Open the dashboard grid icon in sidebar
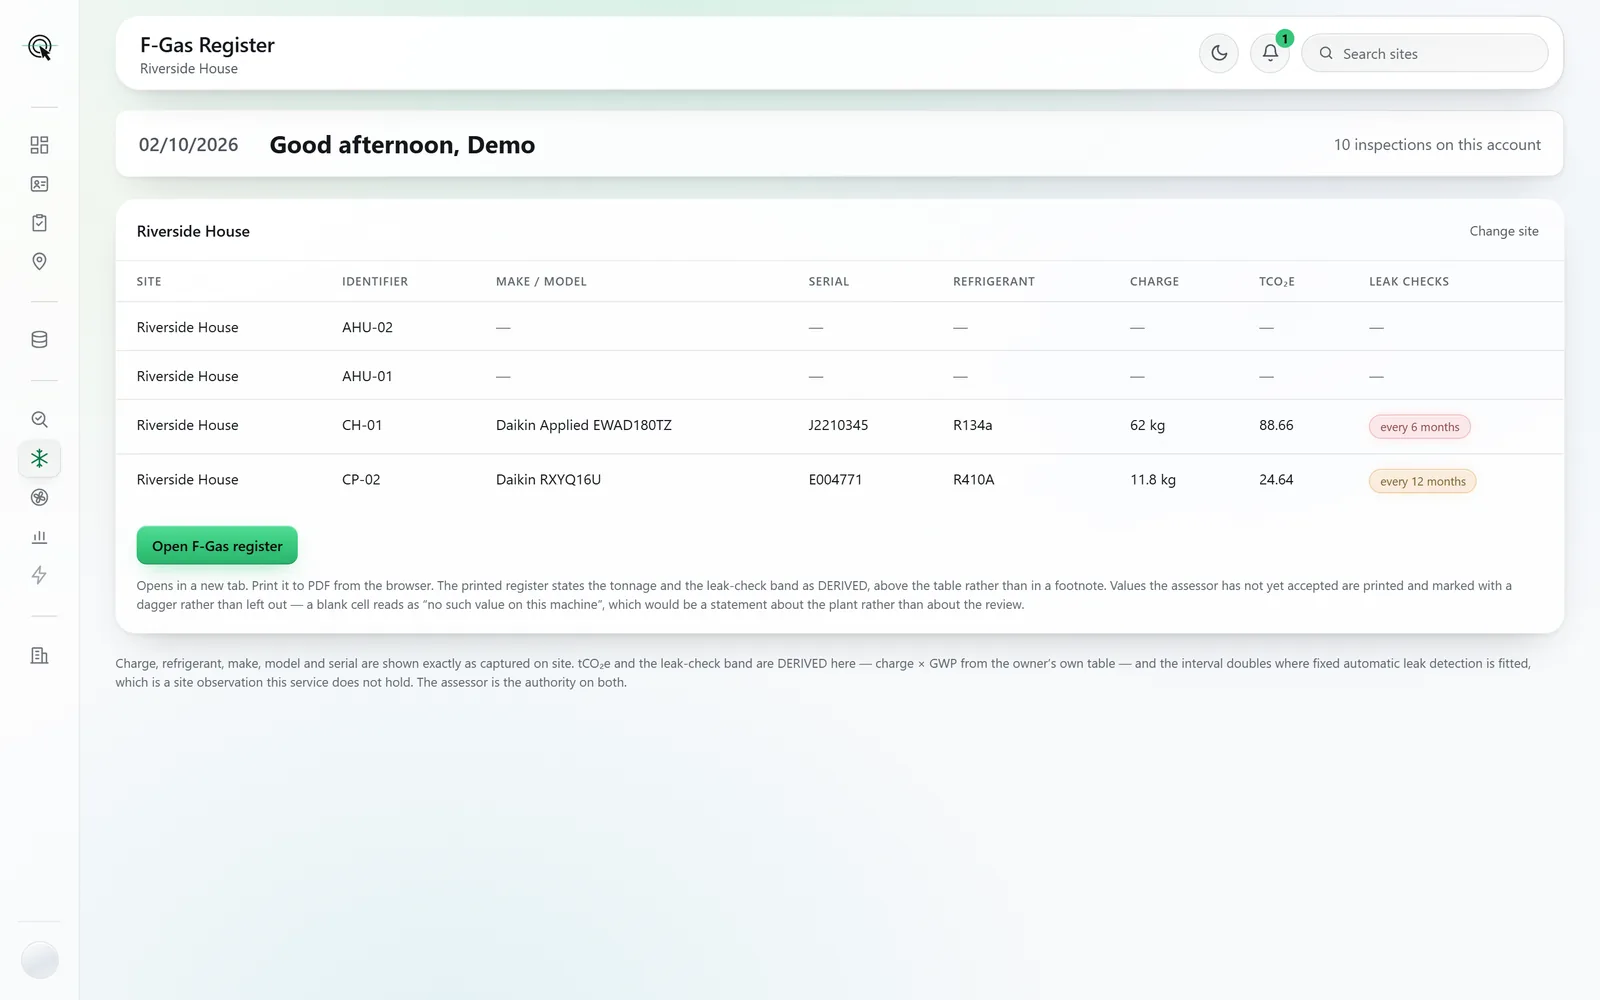 pos(39,145)
